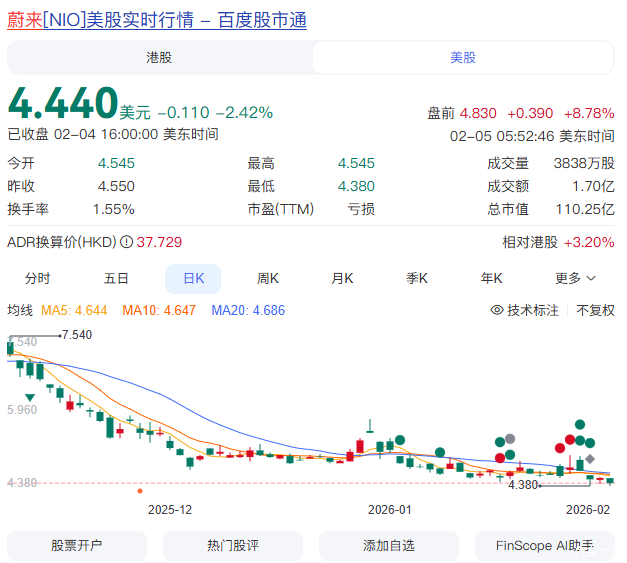The height and width of the screenshot is (563, 627).
Task: Click the green circle marker near 2026-01
Action: pos(400,439)
